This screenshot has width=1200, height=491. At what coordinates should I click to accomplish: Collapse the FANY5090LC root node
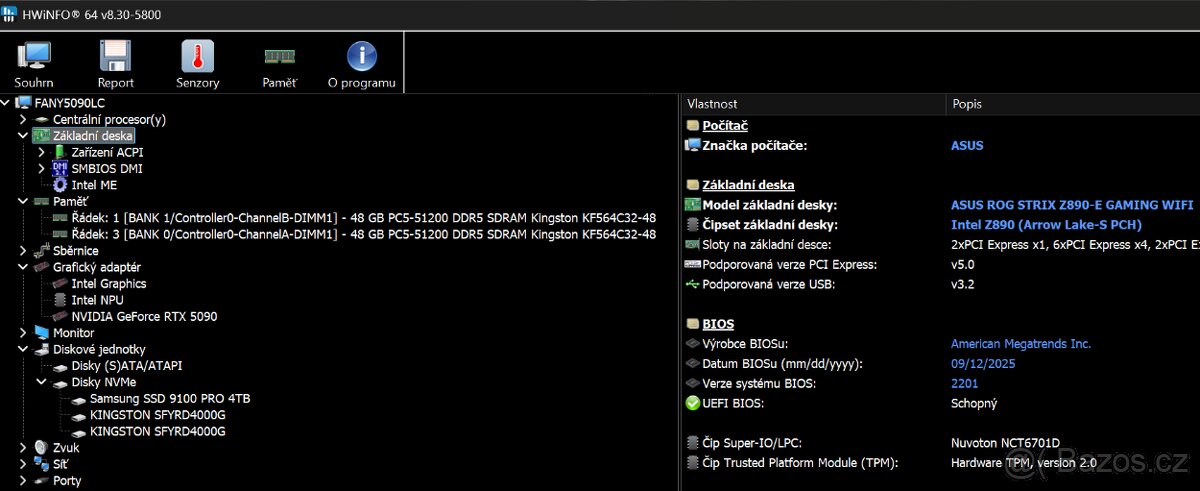click(6, 103)
